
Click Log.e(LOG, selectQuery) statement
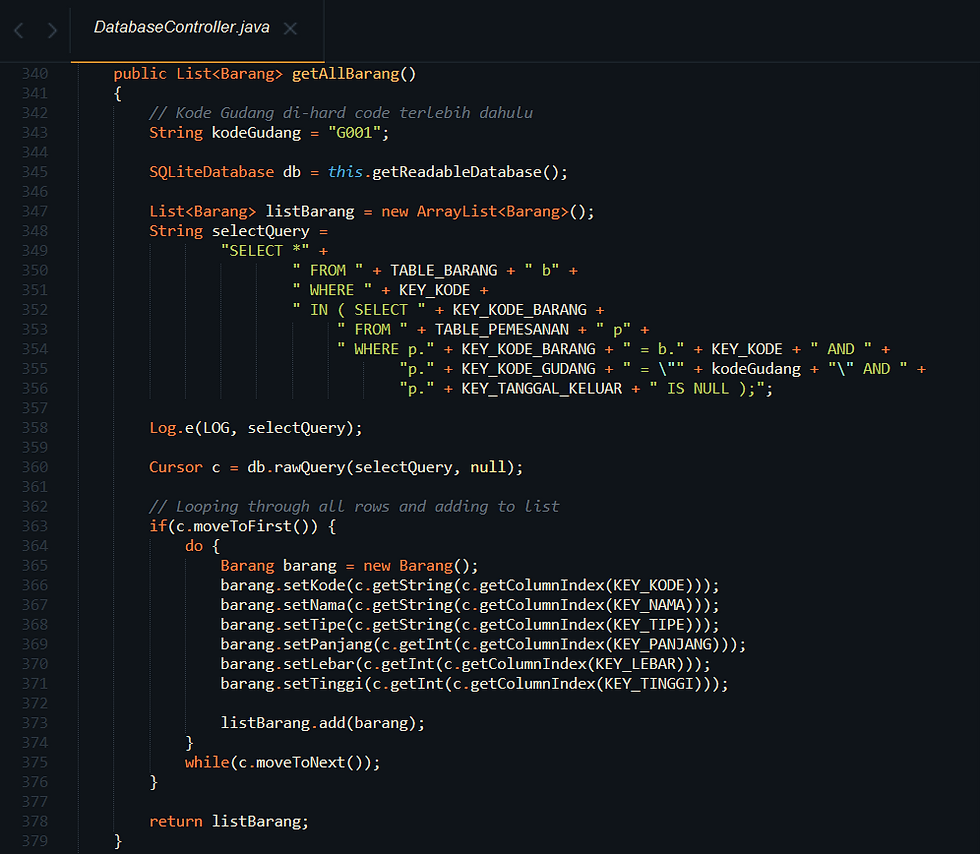tap(256, 428)
